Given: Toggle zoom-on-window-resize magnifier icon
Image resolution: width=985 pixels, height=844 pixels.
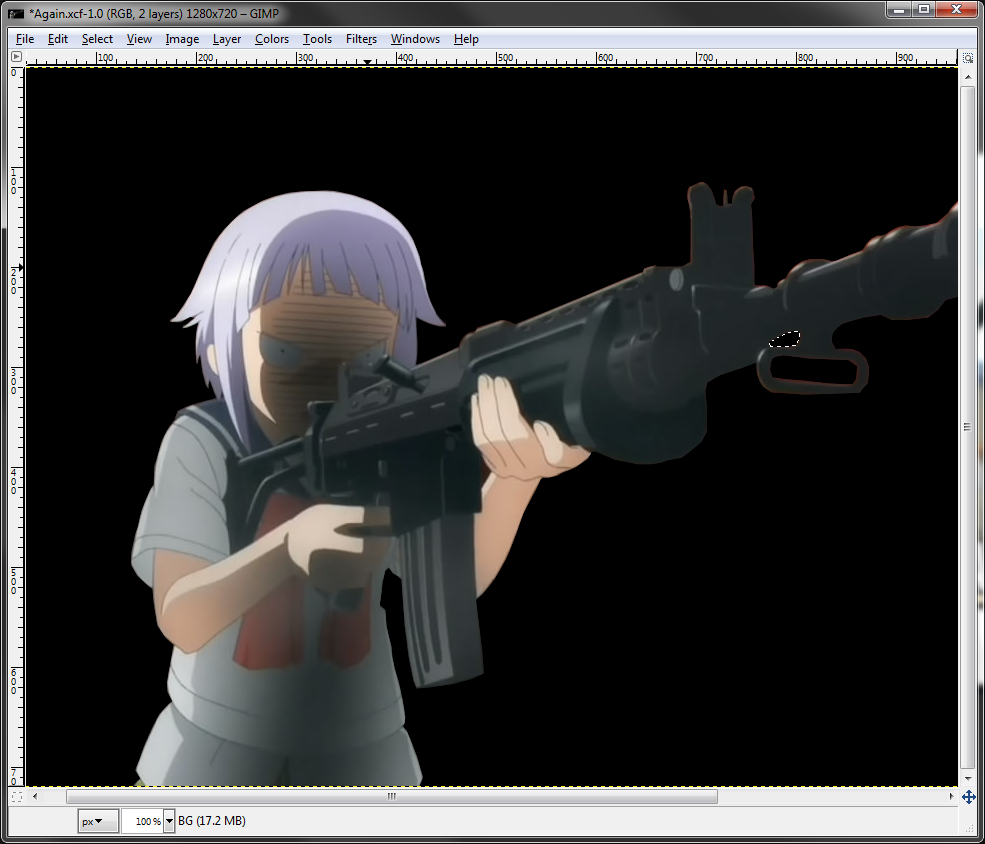Looking at the screenshot, I should click(x=967, y=58).
